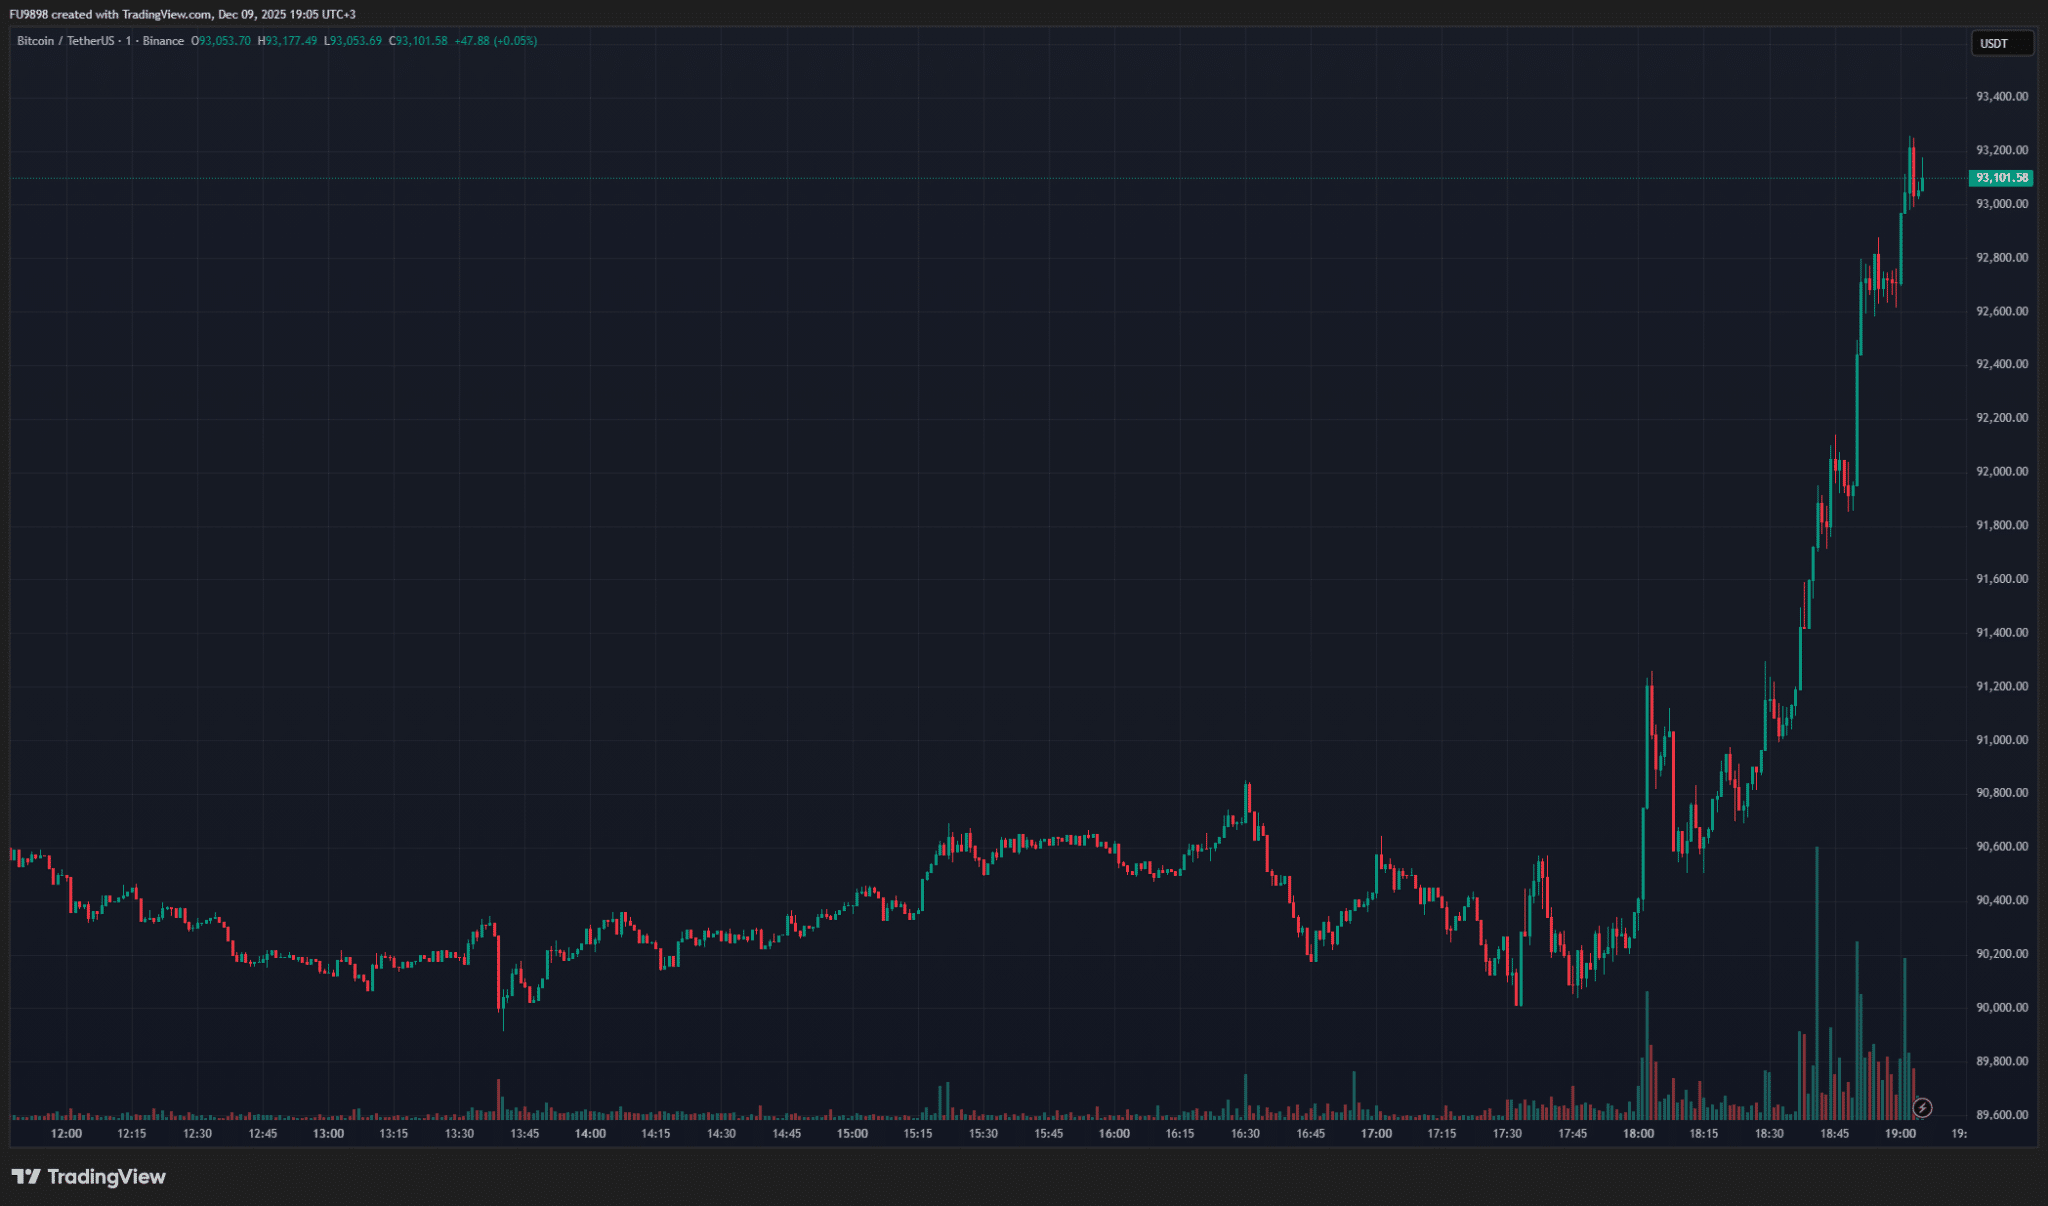The width and height of the screenshot is (2048, 1206).
Task: Click the green 93,101.58 current price label
Action: coord(2001,178)
